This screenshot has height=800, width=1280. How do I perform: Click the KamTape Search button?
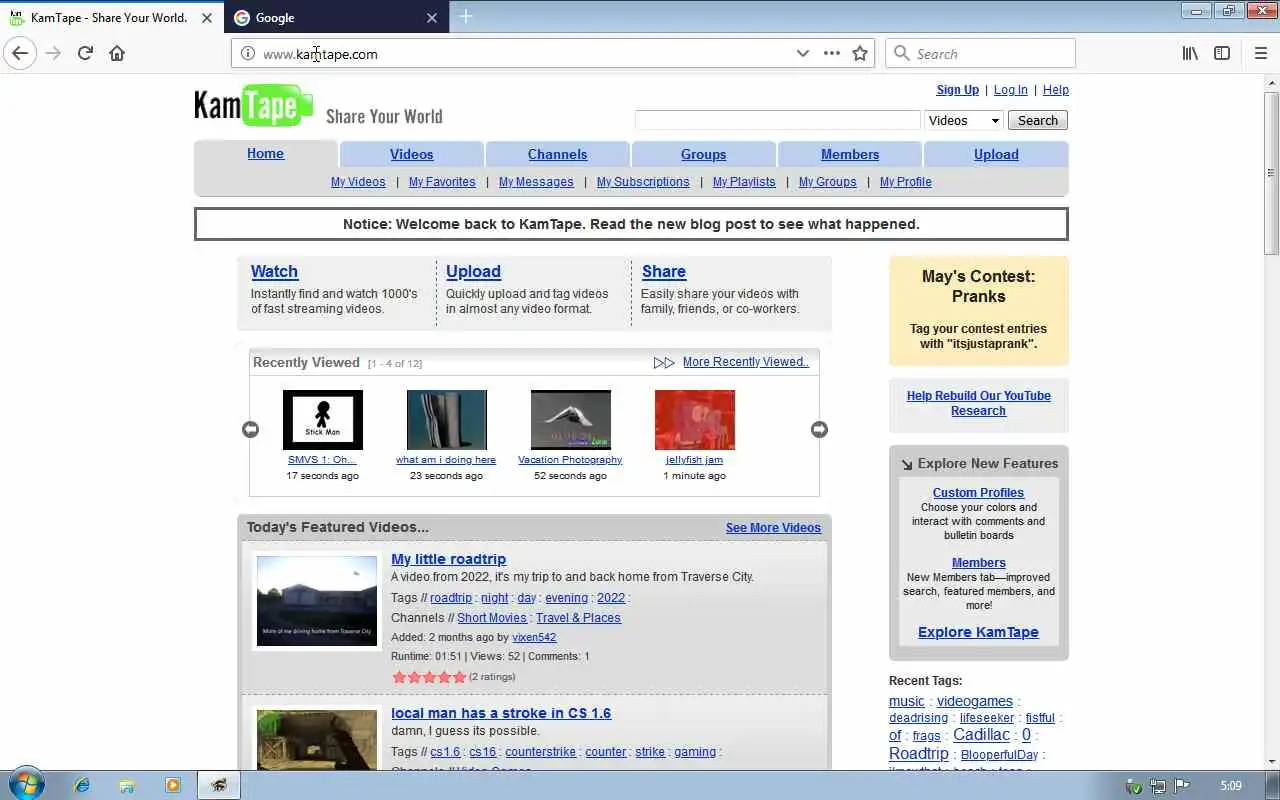pyautogui.click(x=1038, y=120)
